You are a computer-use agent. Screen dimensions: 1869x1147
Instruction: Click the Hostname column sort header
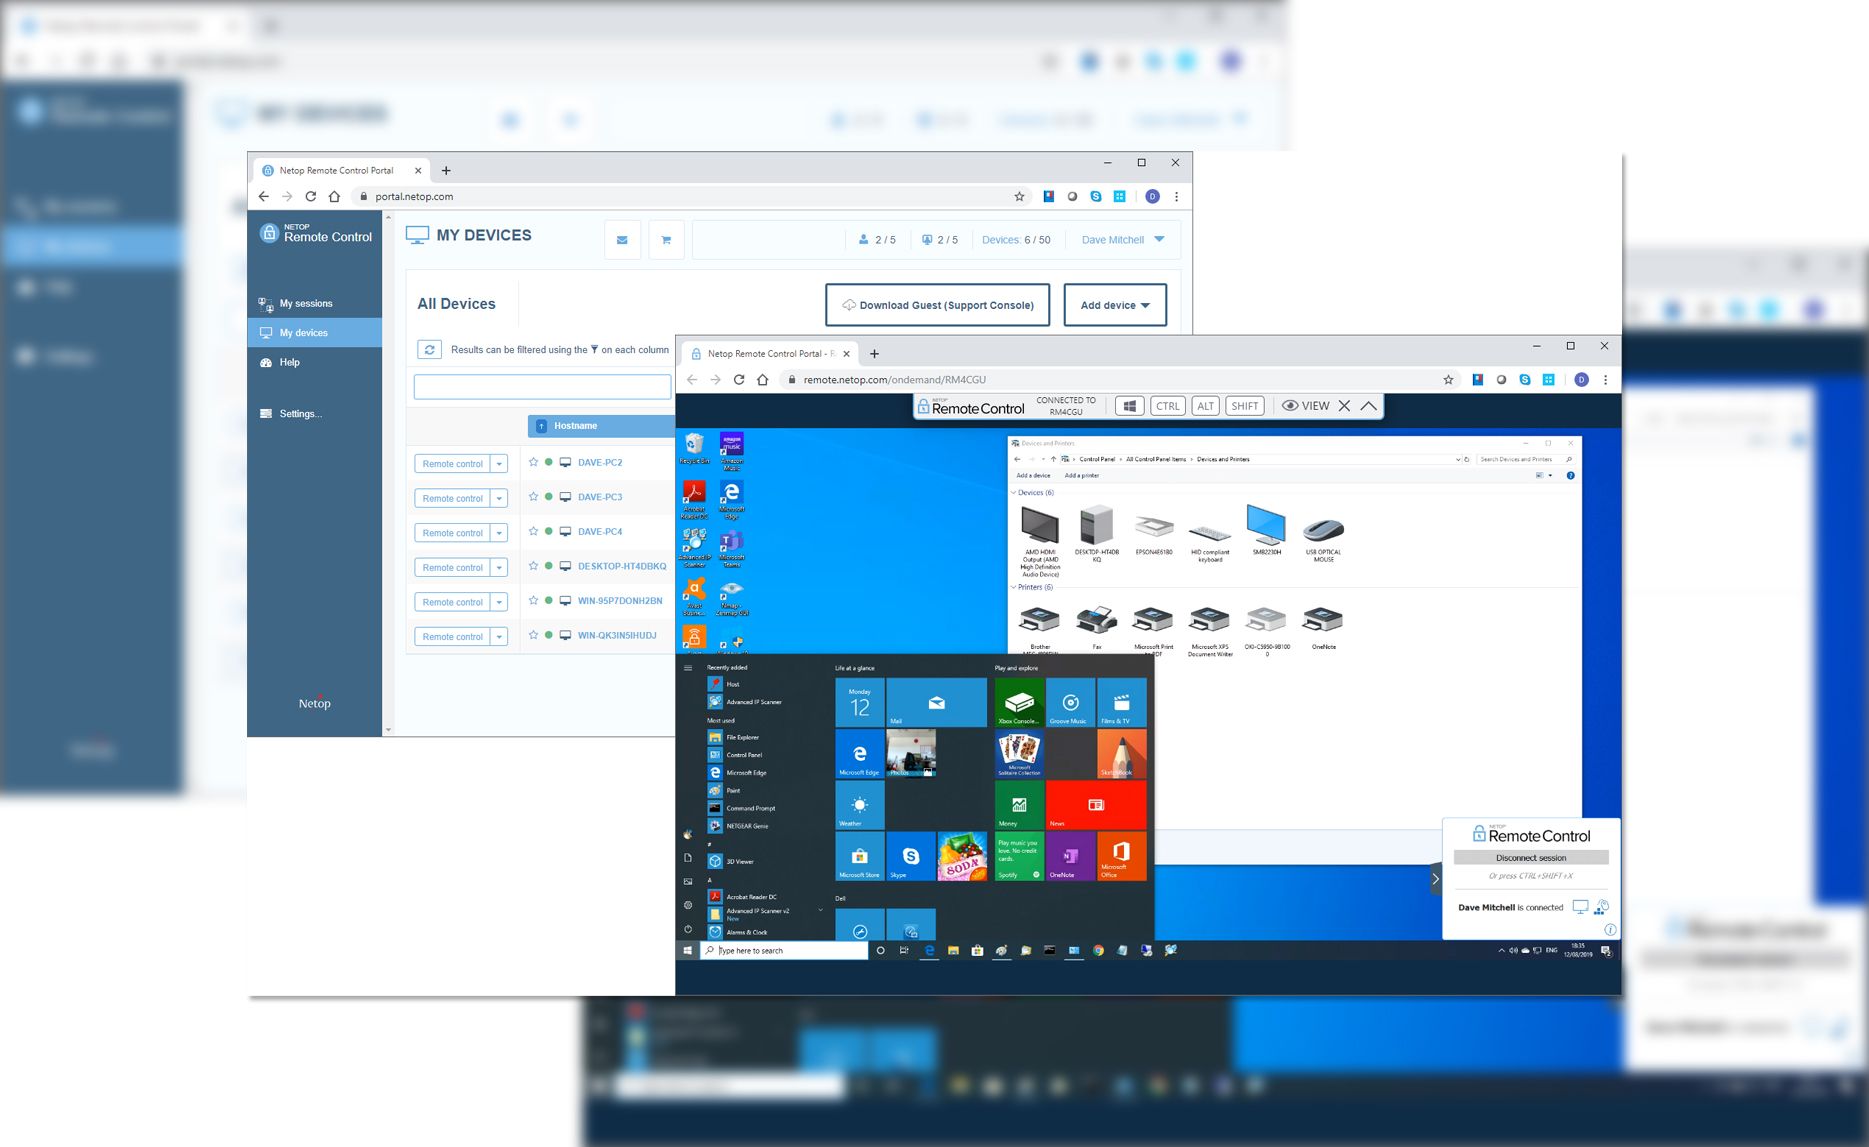[600, 426]
